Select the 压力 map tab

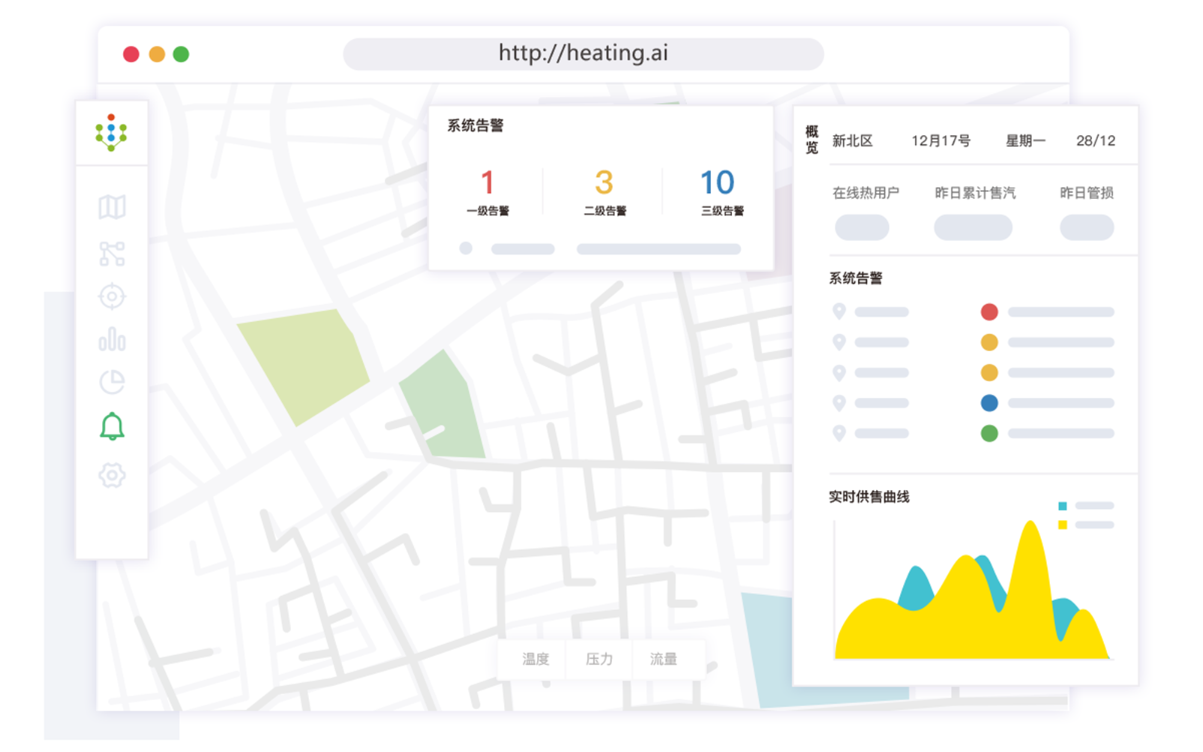[599, 659]
